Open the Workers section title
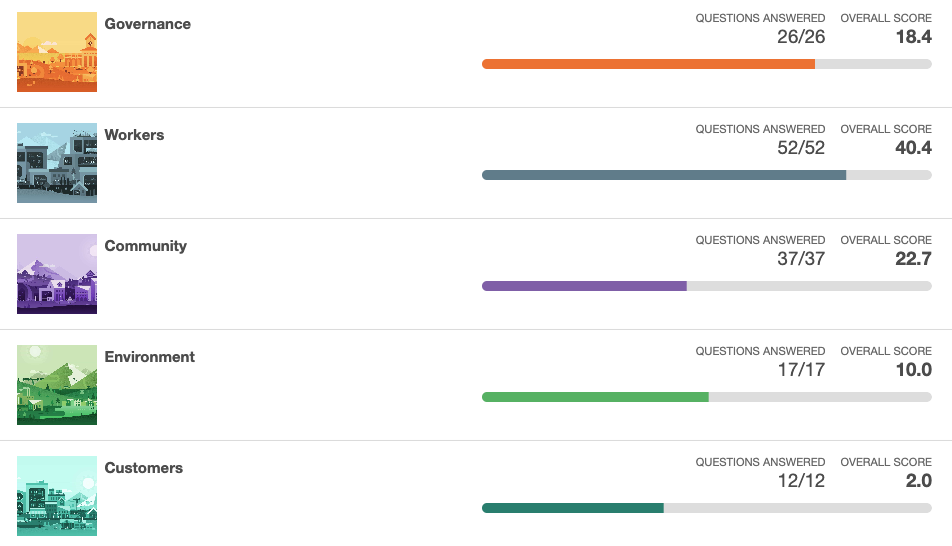The image size is (952, 546). point(134,135)
